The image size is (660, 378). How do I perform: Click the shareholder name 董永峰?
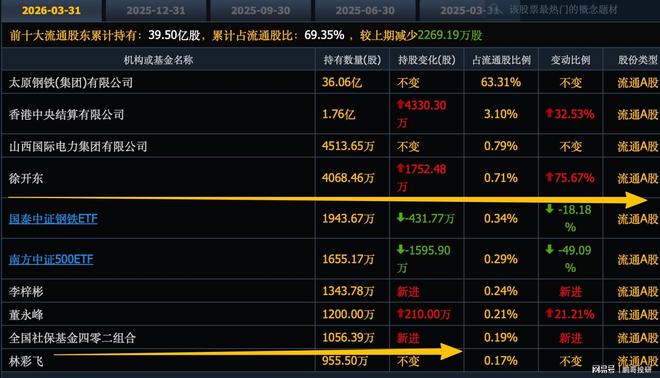pos(26,314)
